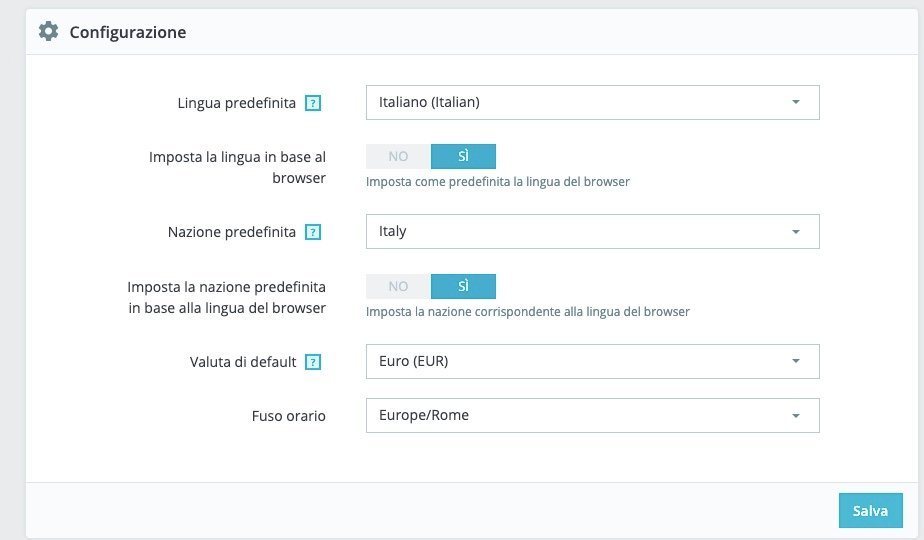Click the browser language hint text
924x540 pixels.
[x=497, y=182]
